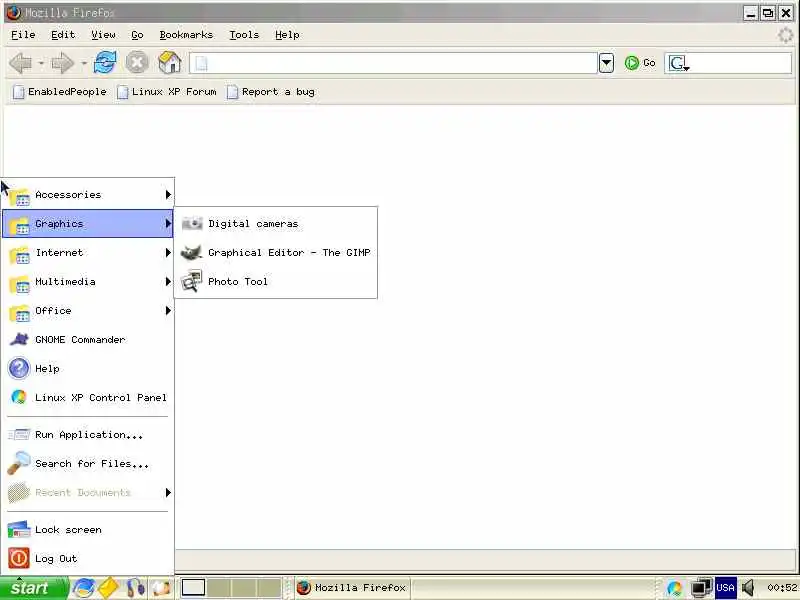
Task: Open the network monitors tray icon
Action: (x=701, y=588)
